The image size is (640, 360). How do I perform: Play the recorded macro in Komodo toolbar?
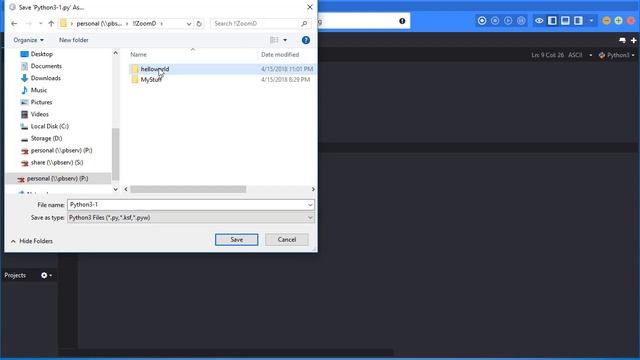tap(508, 20)
